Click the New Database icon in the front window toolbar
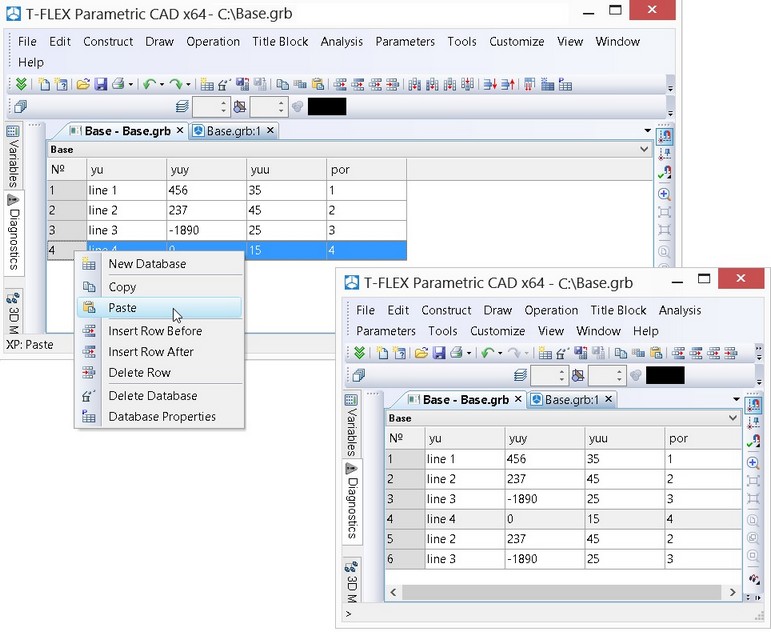This screenshot has height=632, width=771. pos(545,353)
